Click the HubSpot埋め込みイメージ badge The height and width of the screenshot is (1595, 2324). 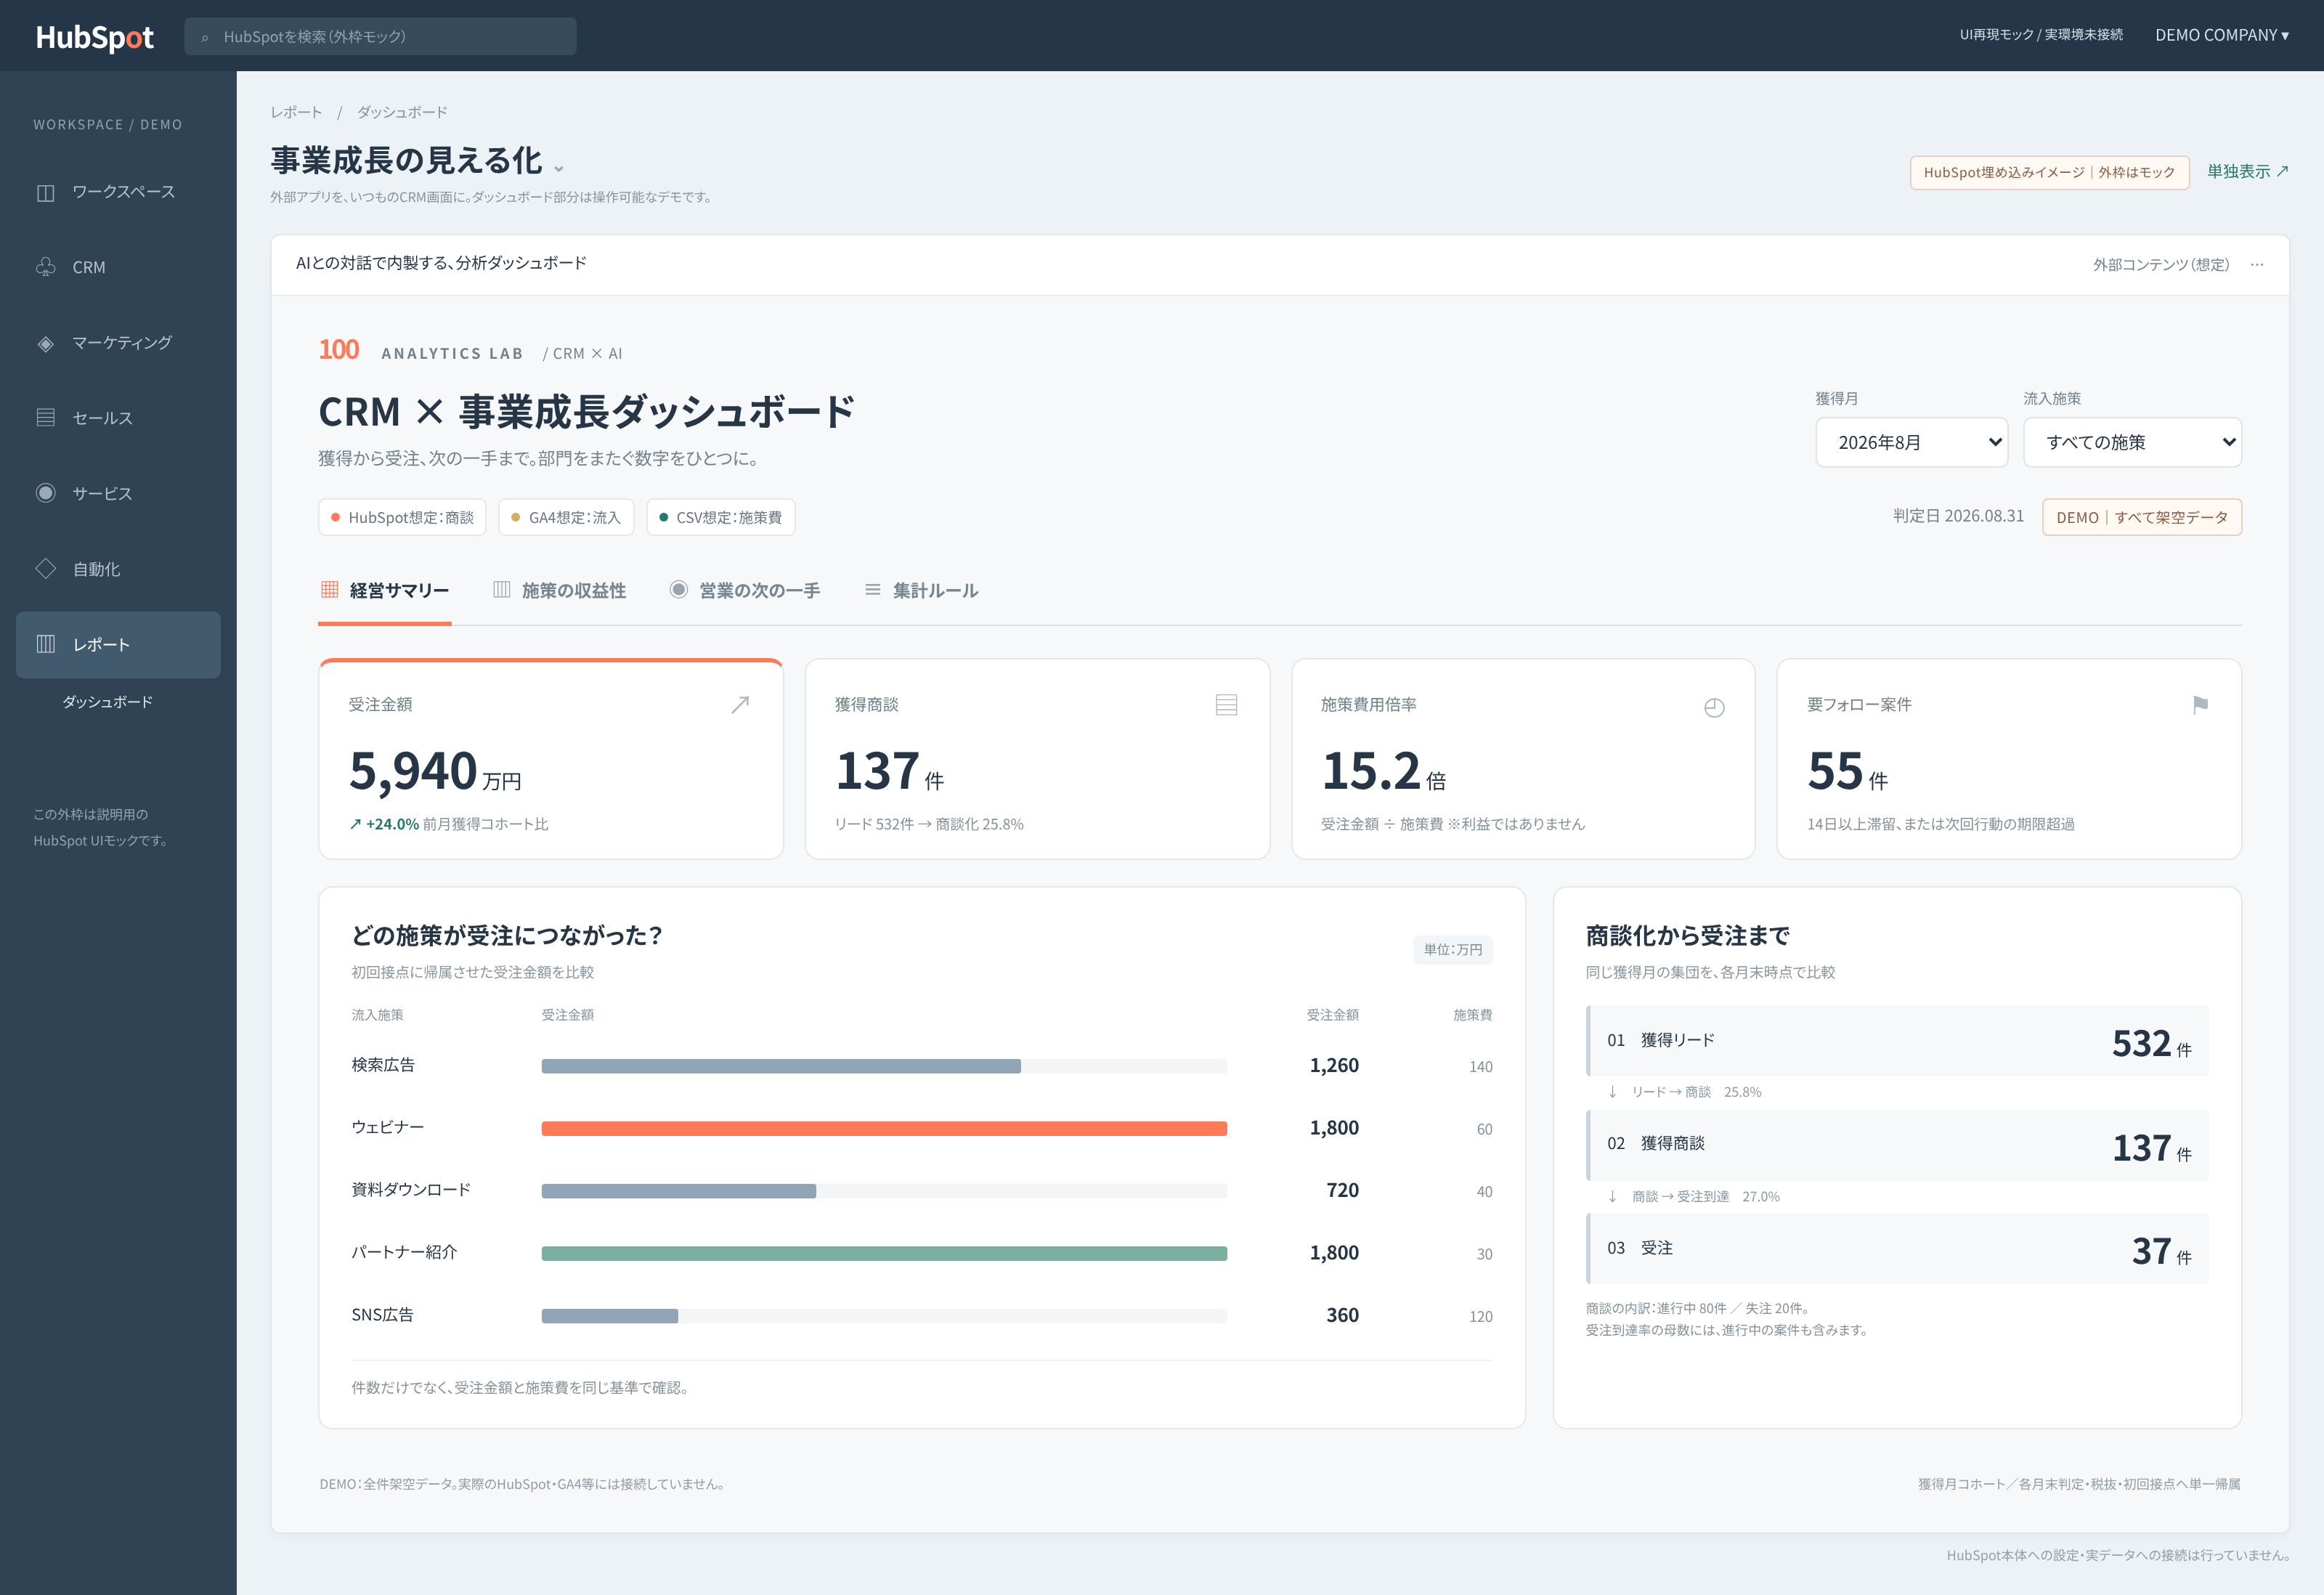pyautogui.click(x=2050, y=172)
